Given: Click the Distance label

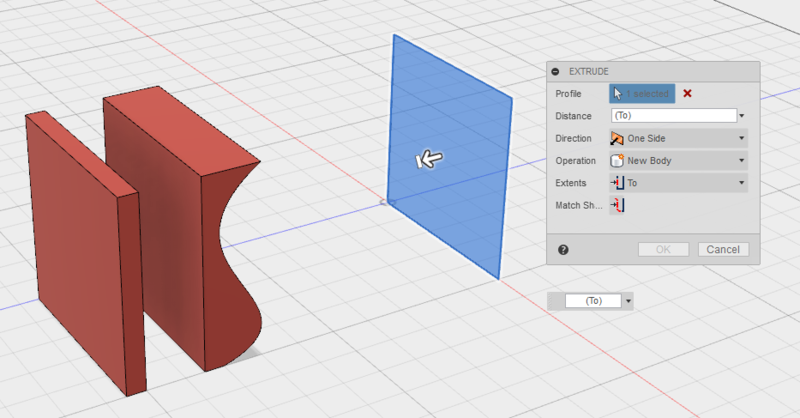Looking at the screenshot, I should click(573, 116).
